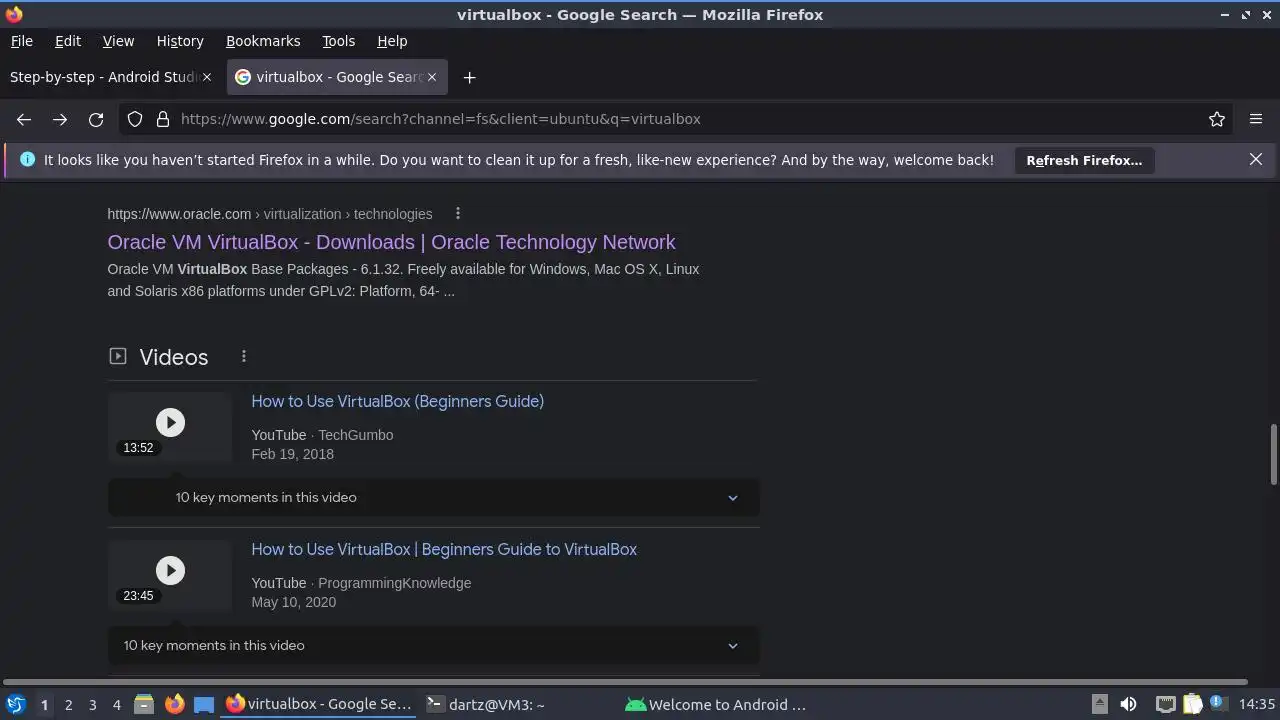Open the update notifier tray icon
This screenshot has width=1280, height=720.
[1219, 704]
